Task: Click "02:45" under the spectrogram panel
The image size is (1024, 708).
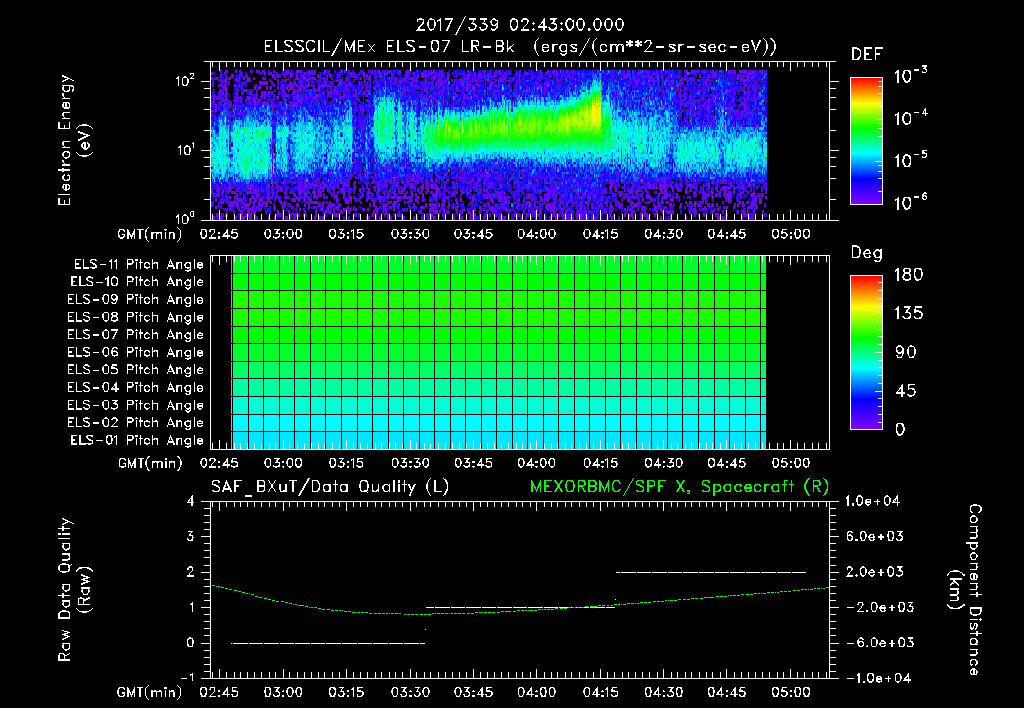Action: click(x=219, y=234)
